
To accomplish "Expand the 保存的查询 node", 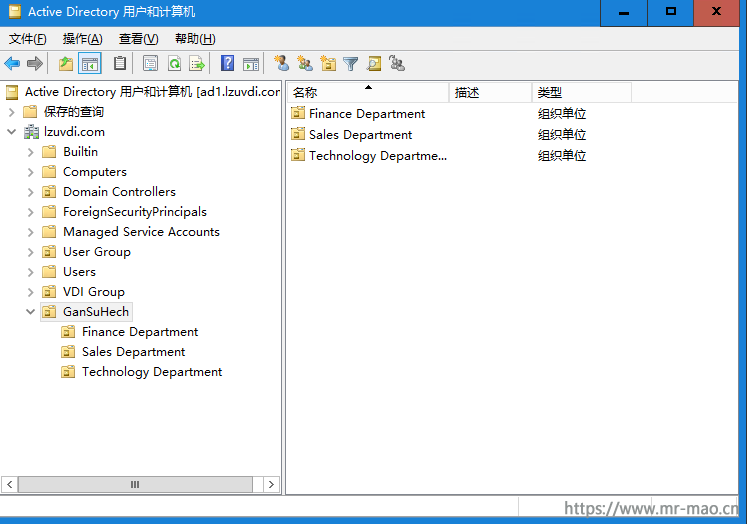I will 12,112.
